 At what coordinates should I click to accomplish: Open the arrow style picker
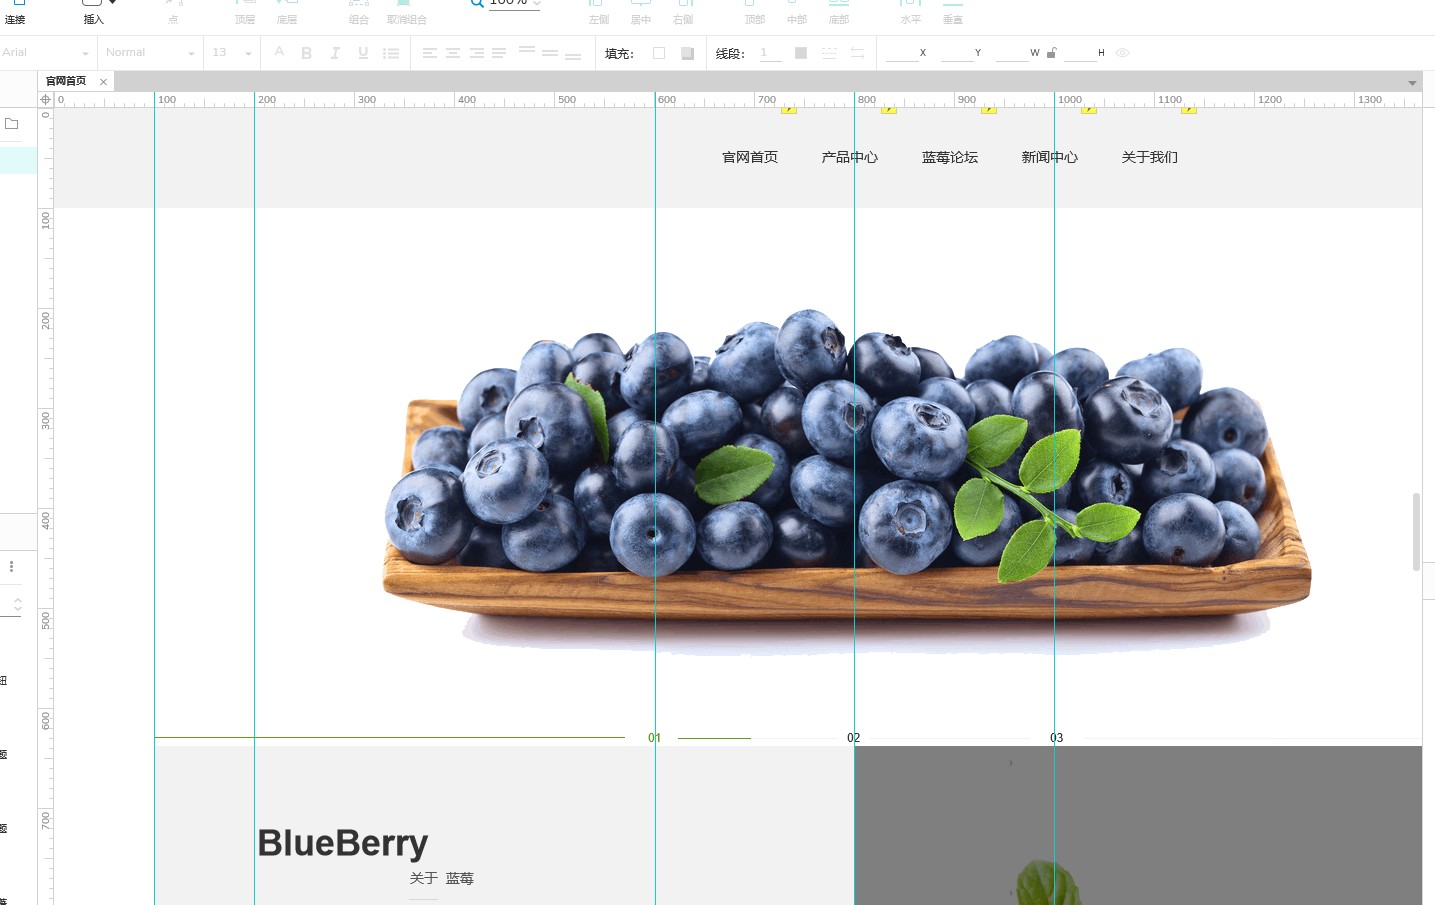click(857, 53)
